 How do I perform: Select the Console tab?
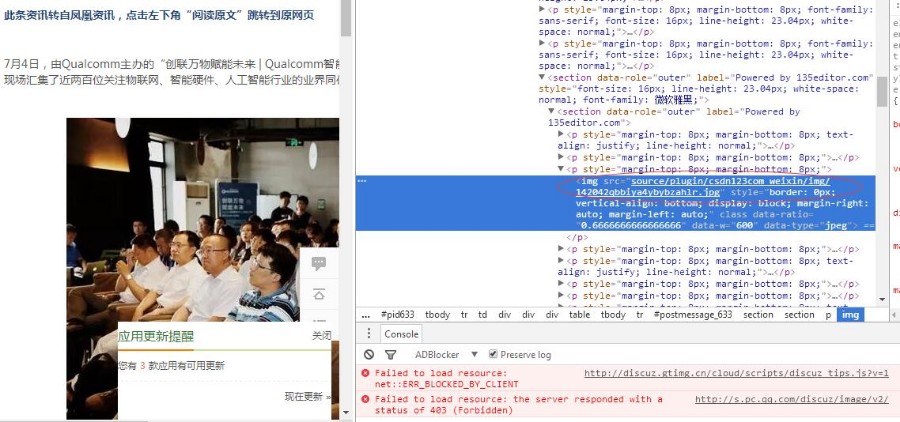[x=401, y=334]
